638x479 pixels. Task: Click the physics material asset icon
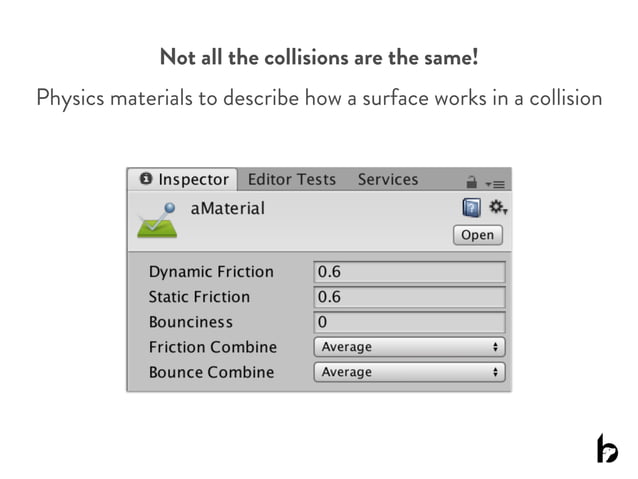point(157,221)
